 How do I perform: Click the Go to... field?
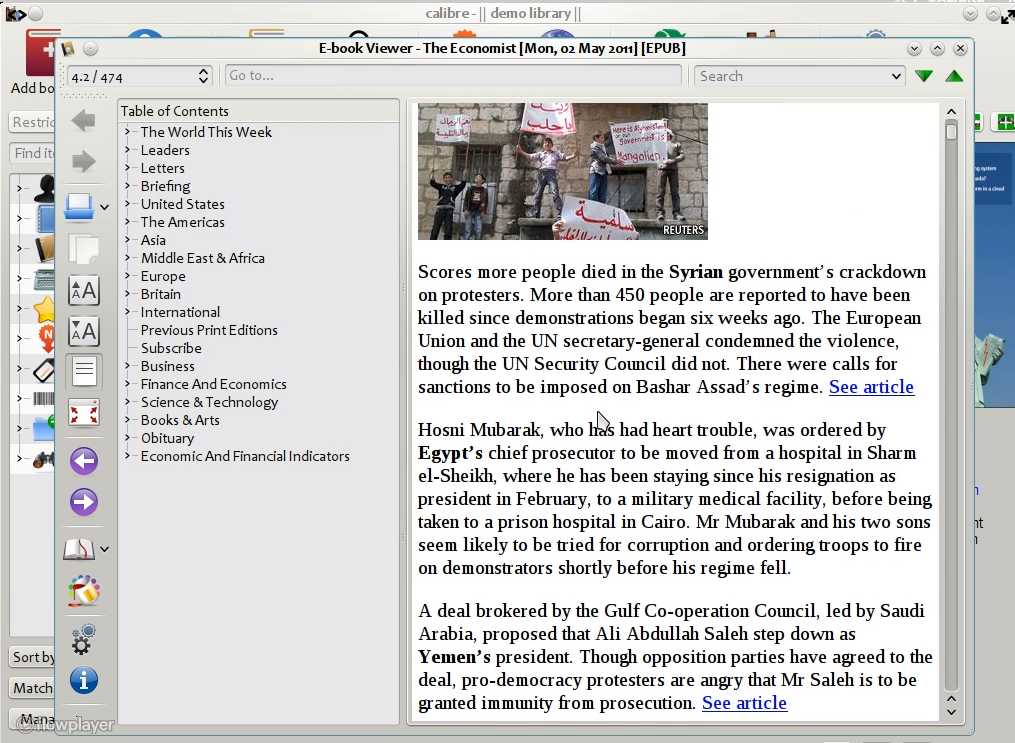tap(452, 76)
